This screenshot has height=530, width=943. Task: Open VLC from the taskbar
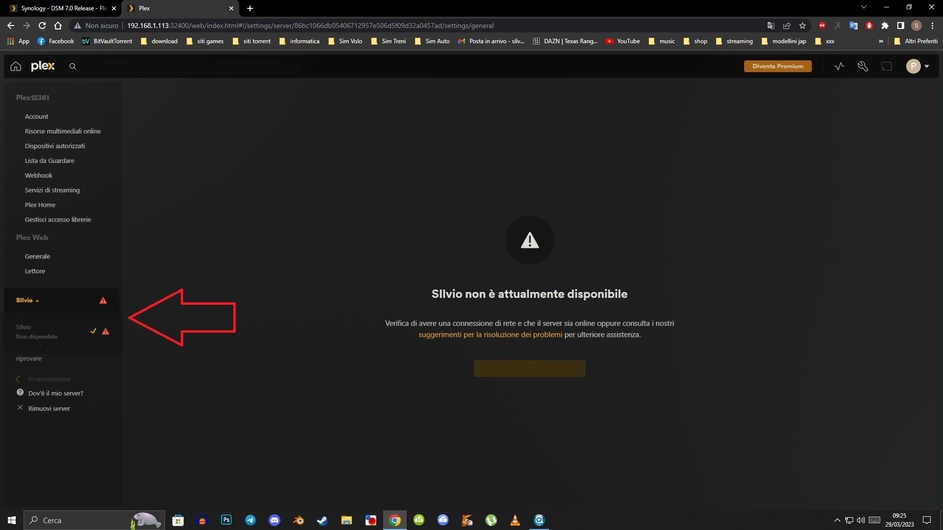tap(515, 520)
